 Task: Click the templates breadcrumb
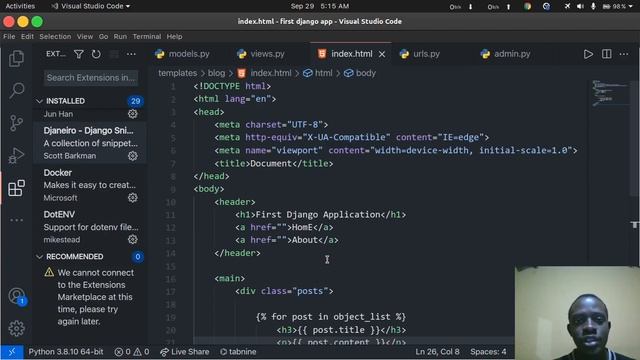(178, 73)
